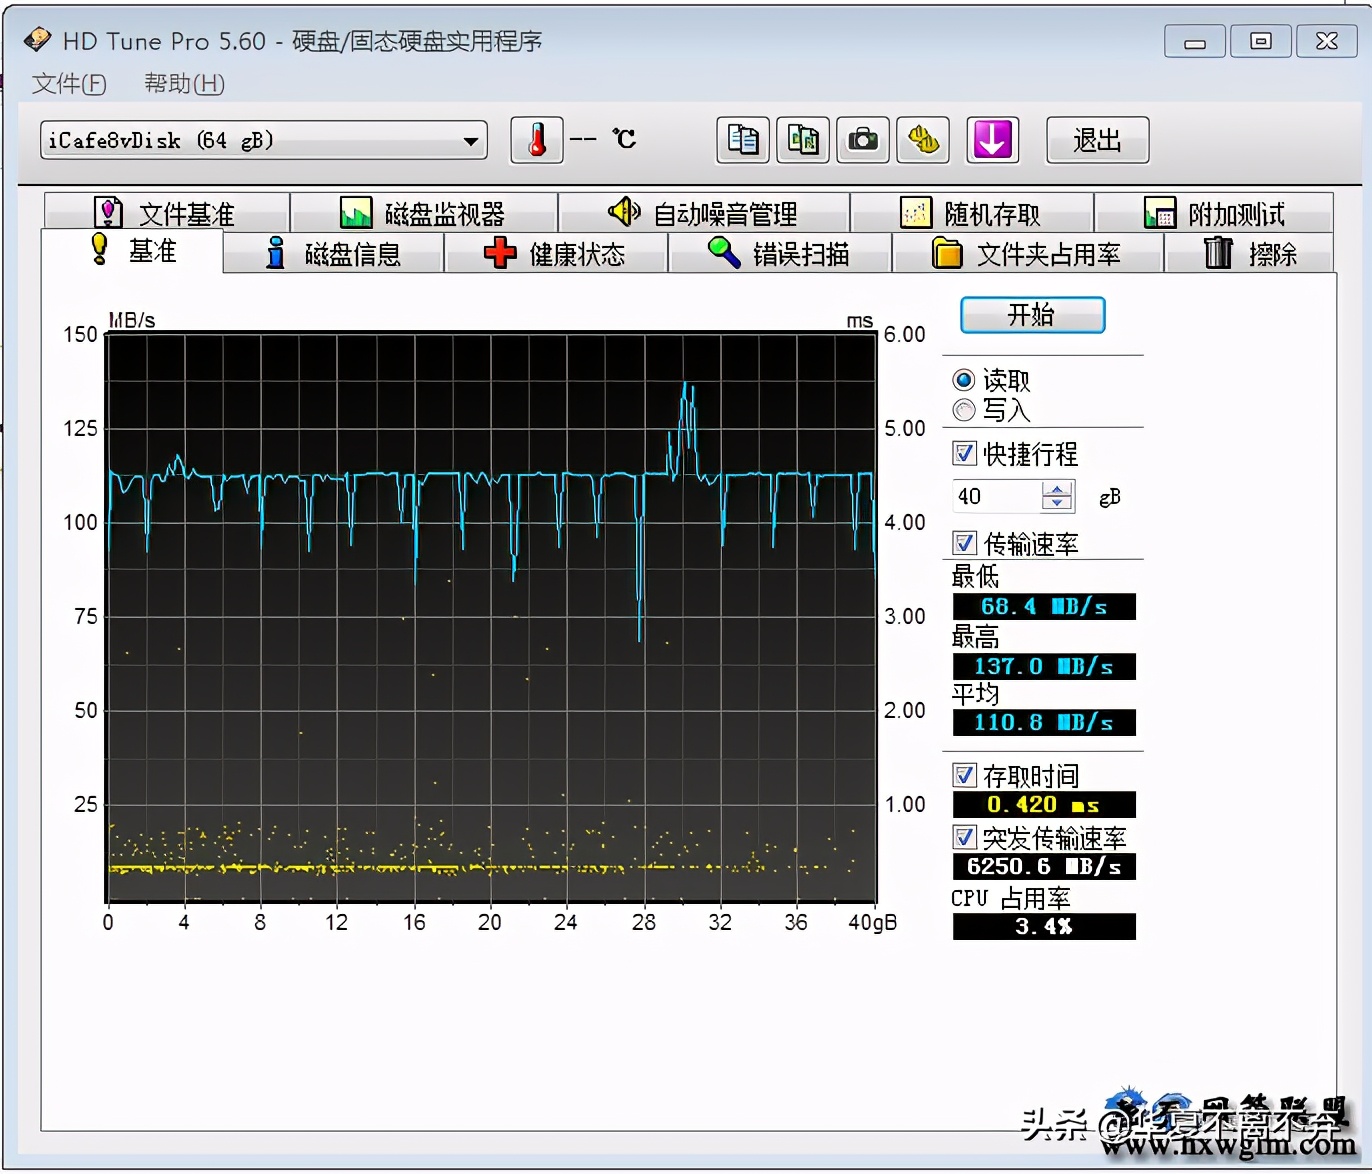
Task: Switch to the 磁盘信息 tab
Action: click(333, 253)
